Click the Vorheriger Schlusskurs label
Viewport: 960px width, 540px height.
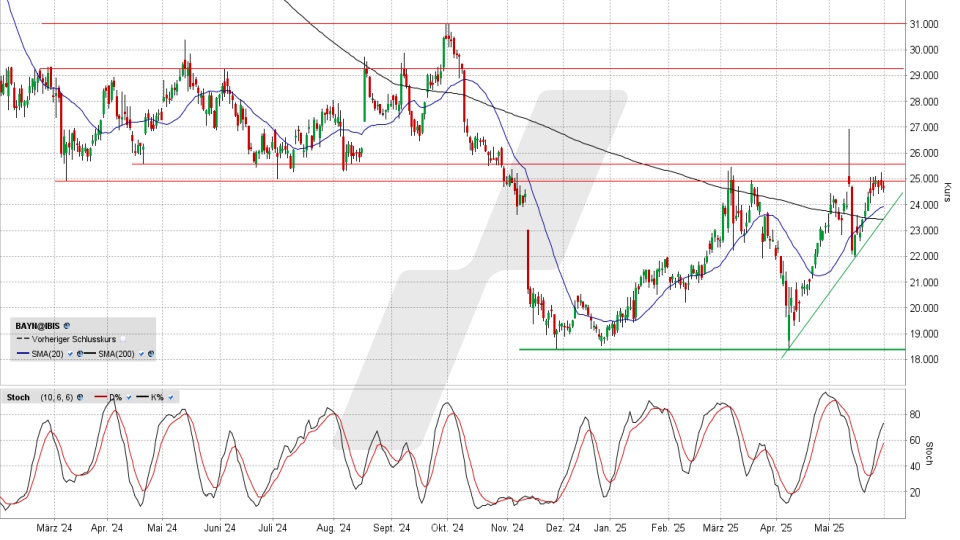[74, 339]
